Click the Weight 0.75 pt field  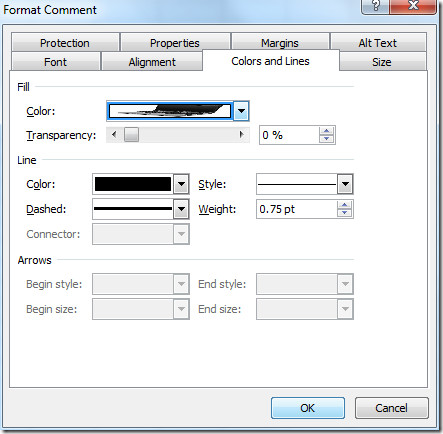(297, 209)
